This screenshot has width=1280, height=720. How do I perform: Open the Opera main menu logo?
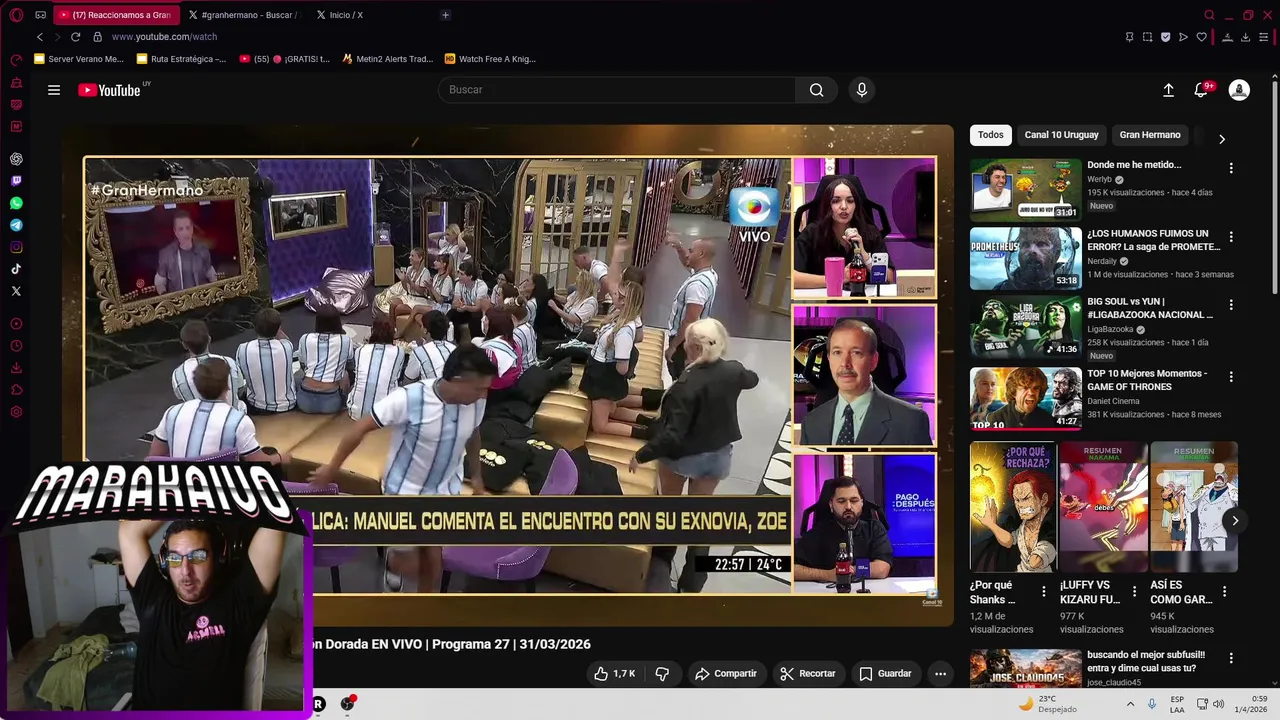coord(16,15)
